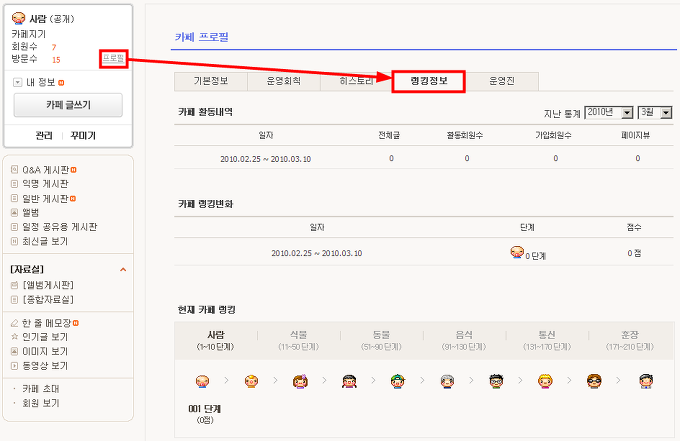Open 앨범 board
The image size is (680, 441).
pos(31,212)
